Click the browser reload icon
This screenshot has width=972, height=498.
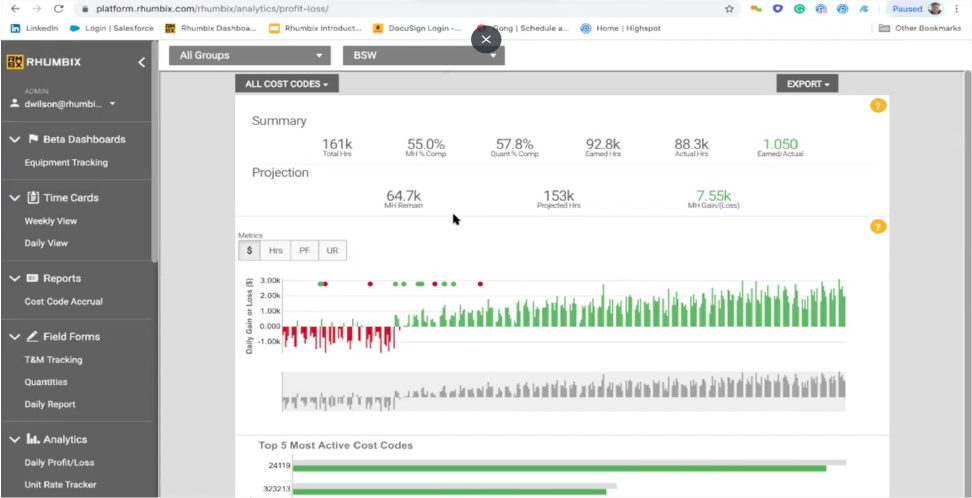58,9
